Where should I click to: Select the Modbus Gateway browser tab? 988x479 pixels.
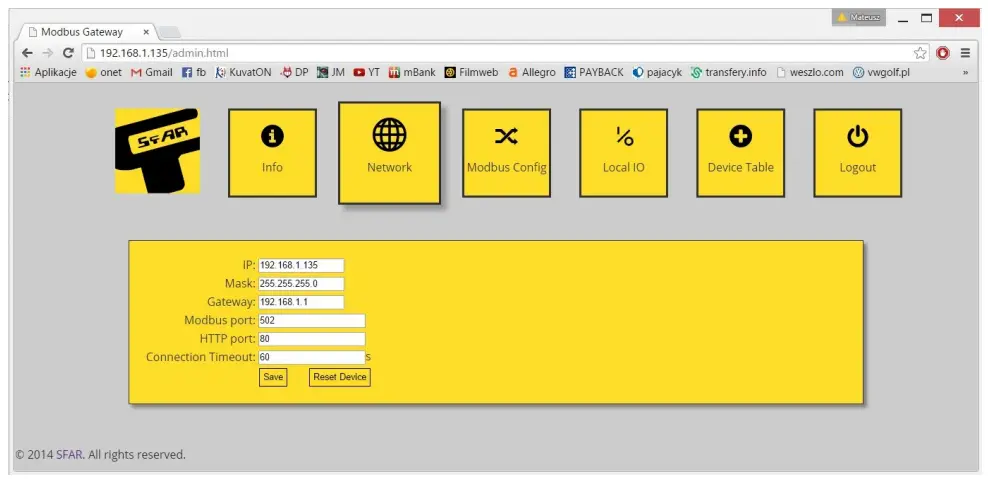point(88,32)
